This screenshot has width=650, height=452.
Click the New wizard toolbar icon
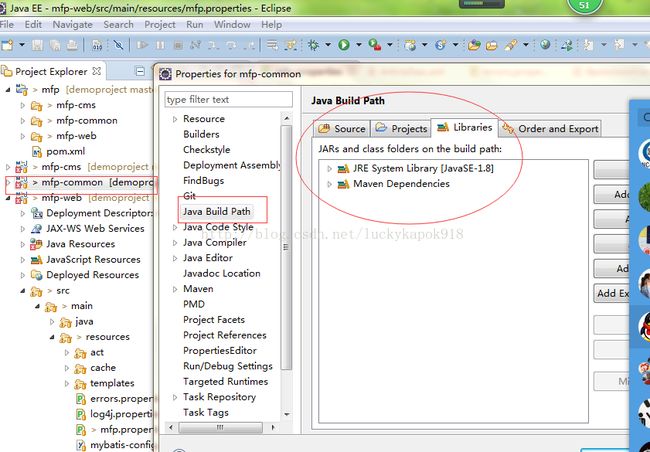(7, 44)
